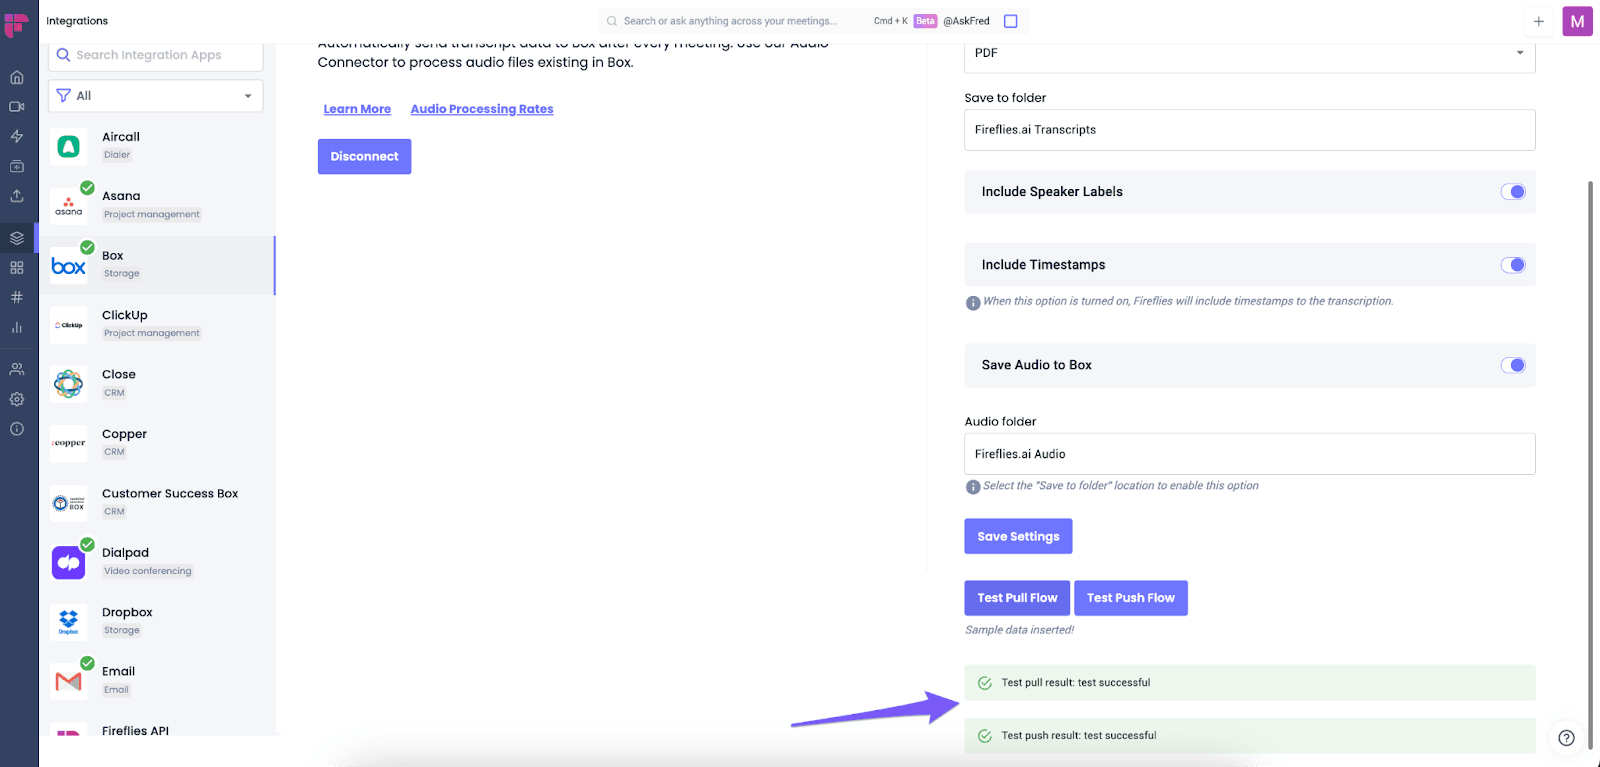Click the Customer Success Box logo
Viewport: 1600px width, 767px height.
[x=68, y=503]
